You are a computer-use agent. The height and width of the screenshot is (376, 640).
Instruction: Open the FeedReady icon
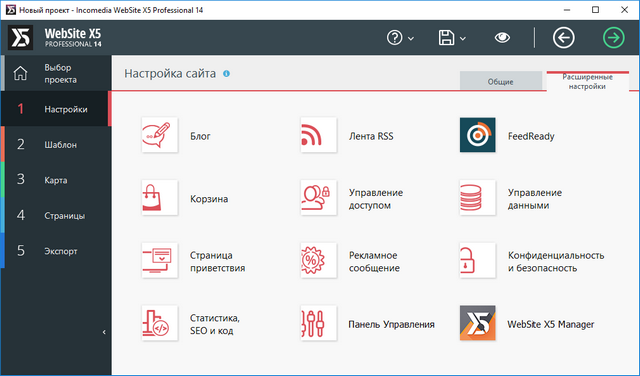(478, 135)
